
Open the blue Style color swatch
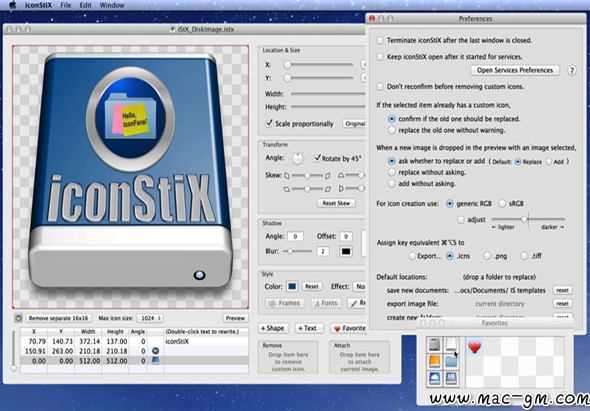(292, 287)
